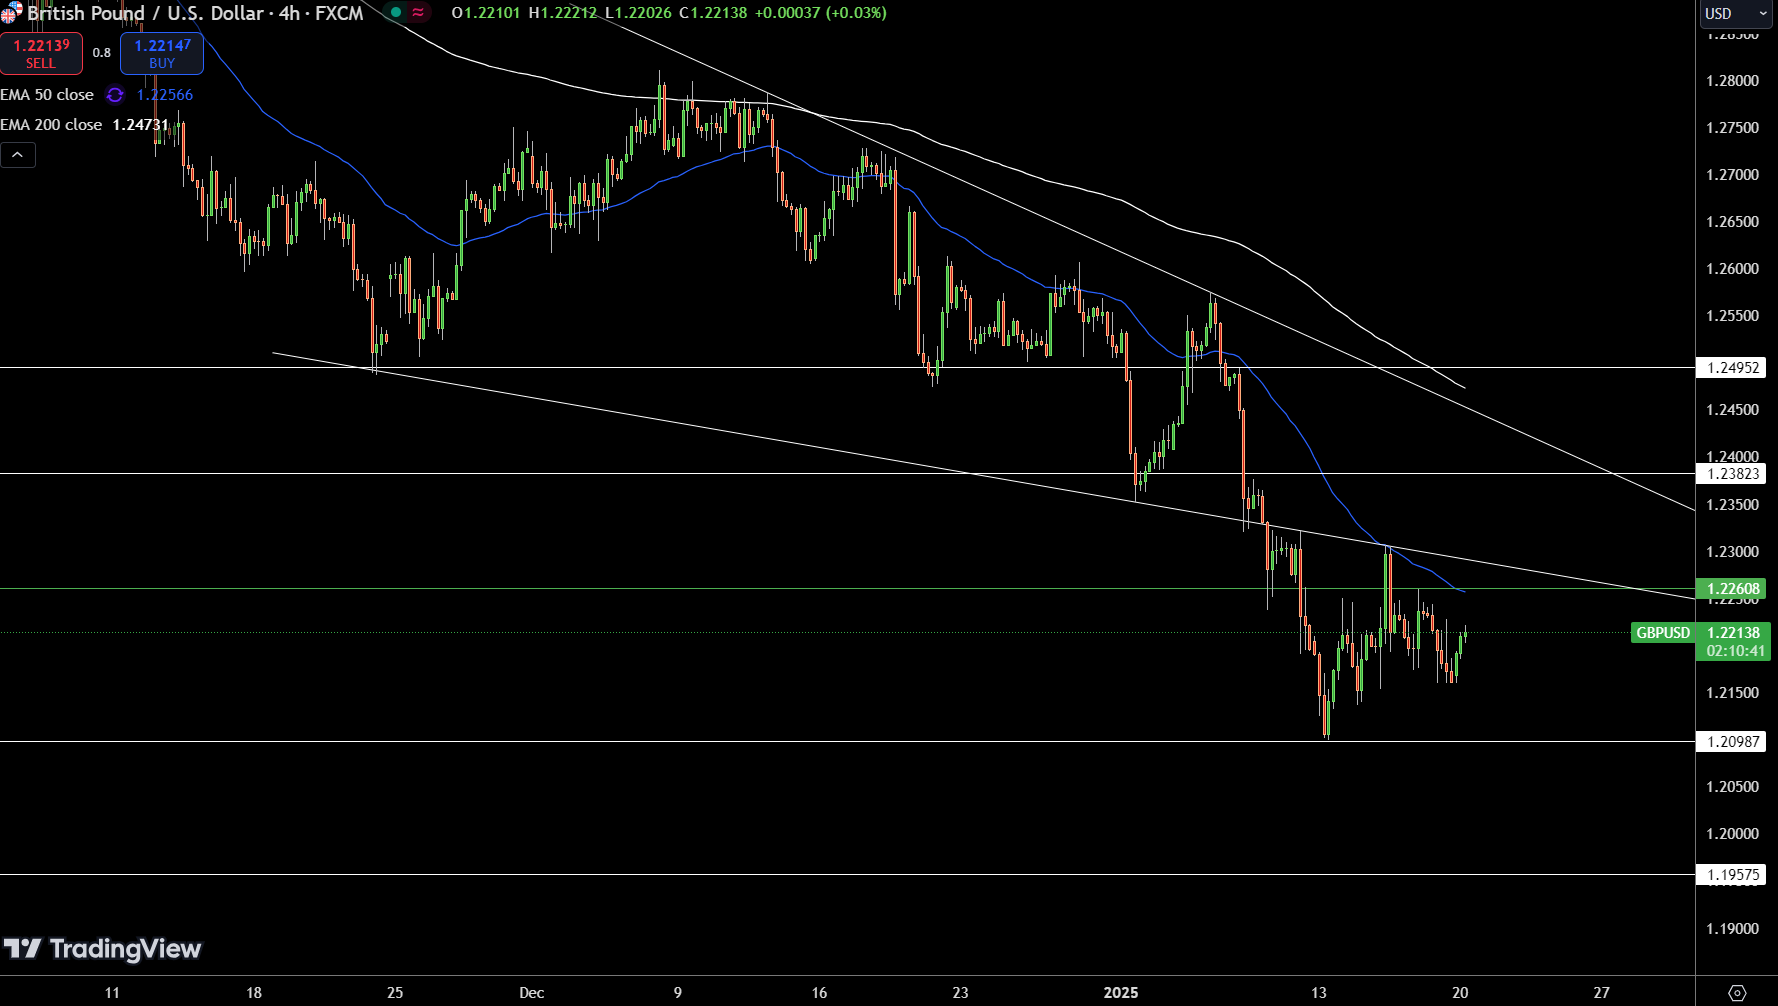Click the 1.24731 EMA 200 value

pyautogui.click(x=141, y=125)
